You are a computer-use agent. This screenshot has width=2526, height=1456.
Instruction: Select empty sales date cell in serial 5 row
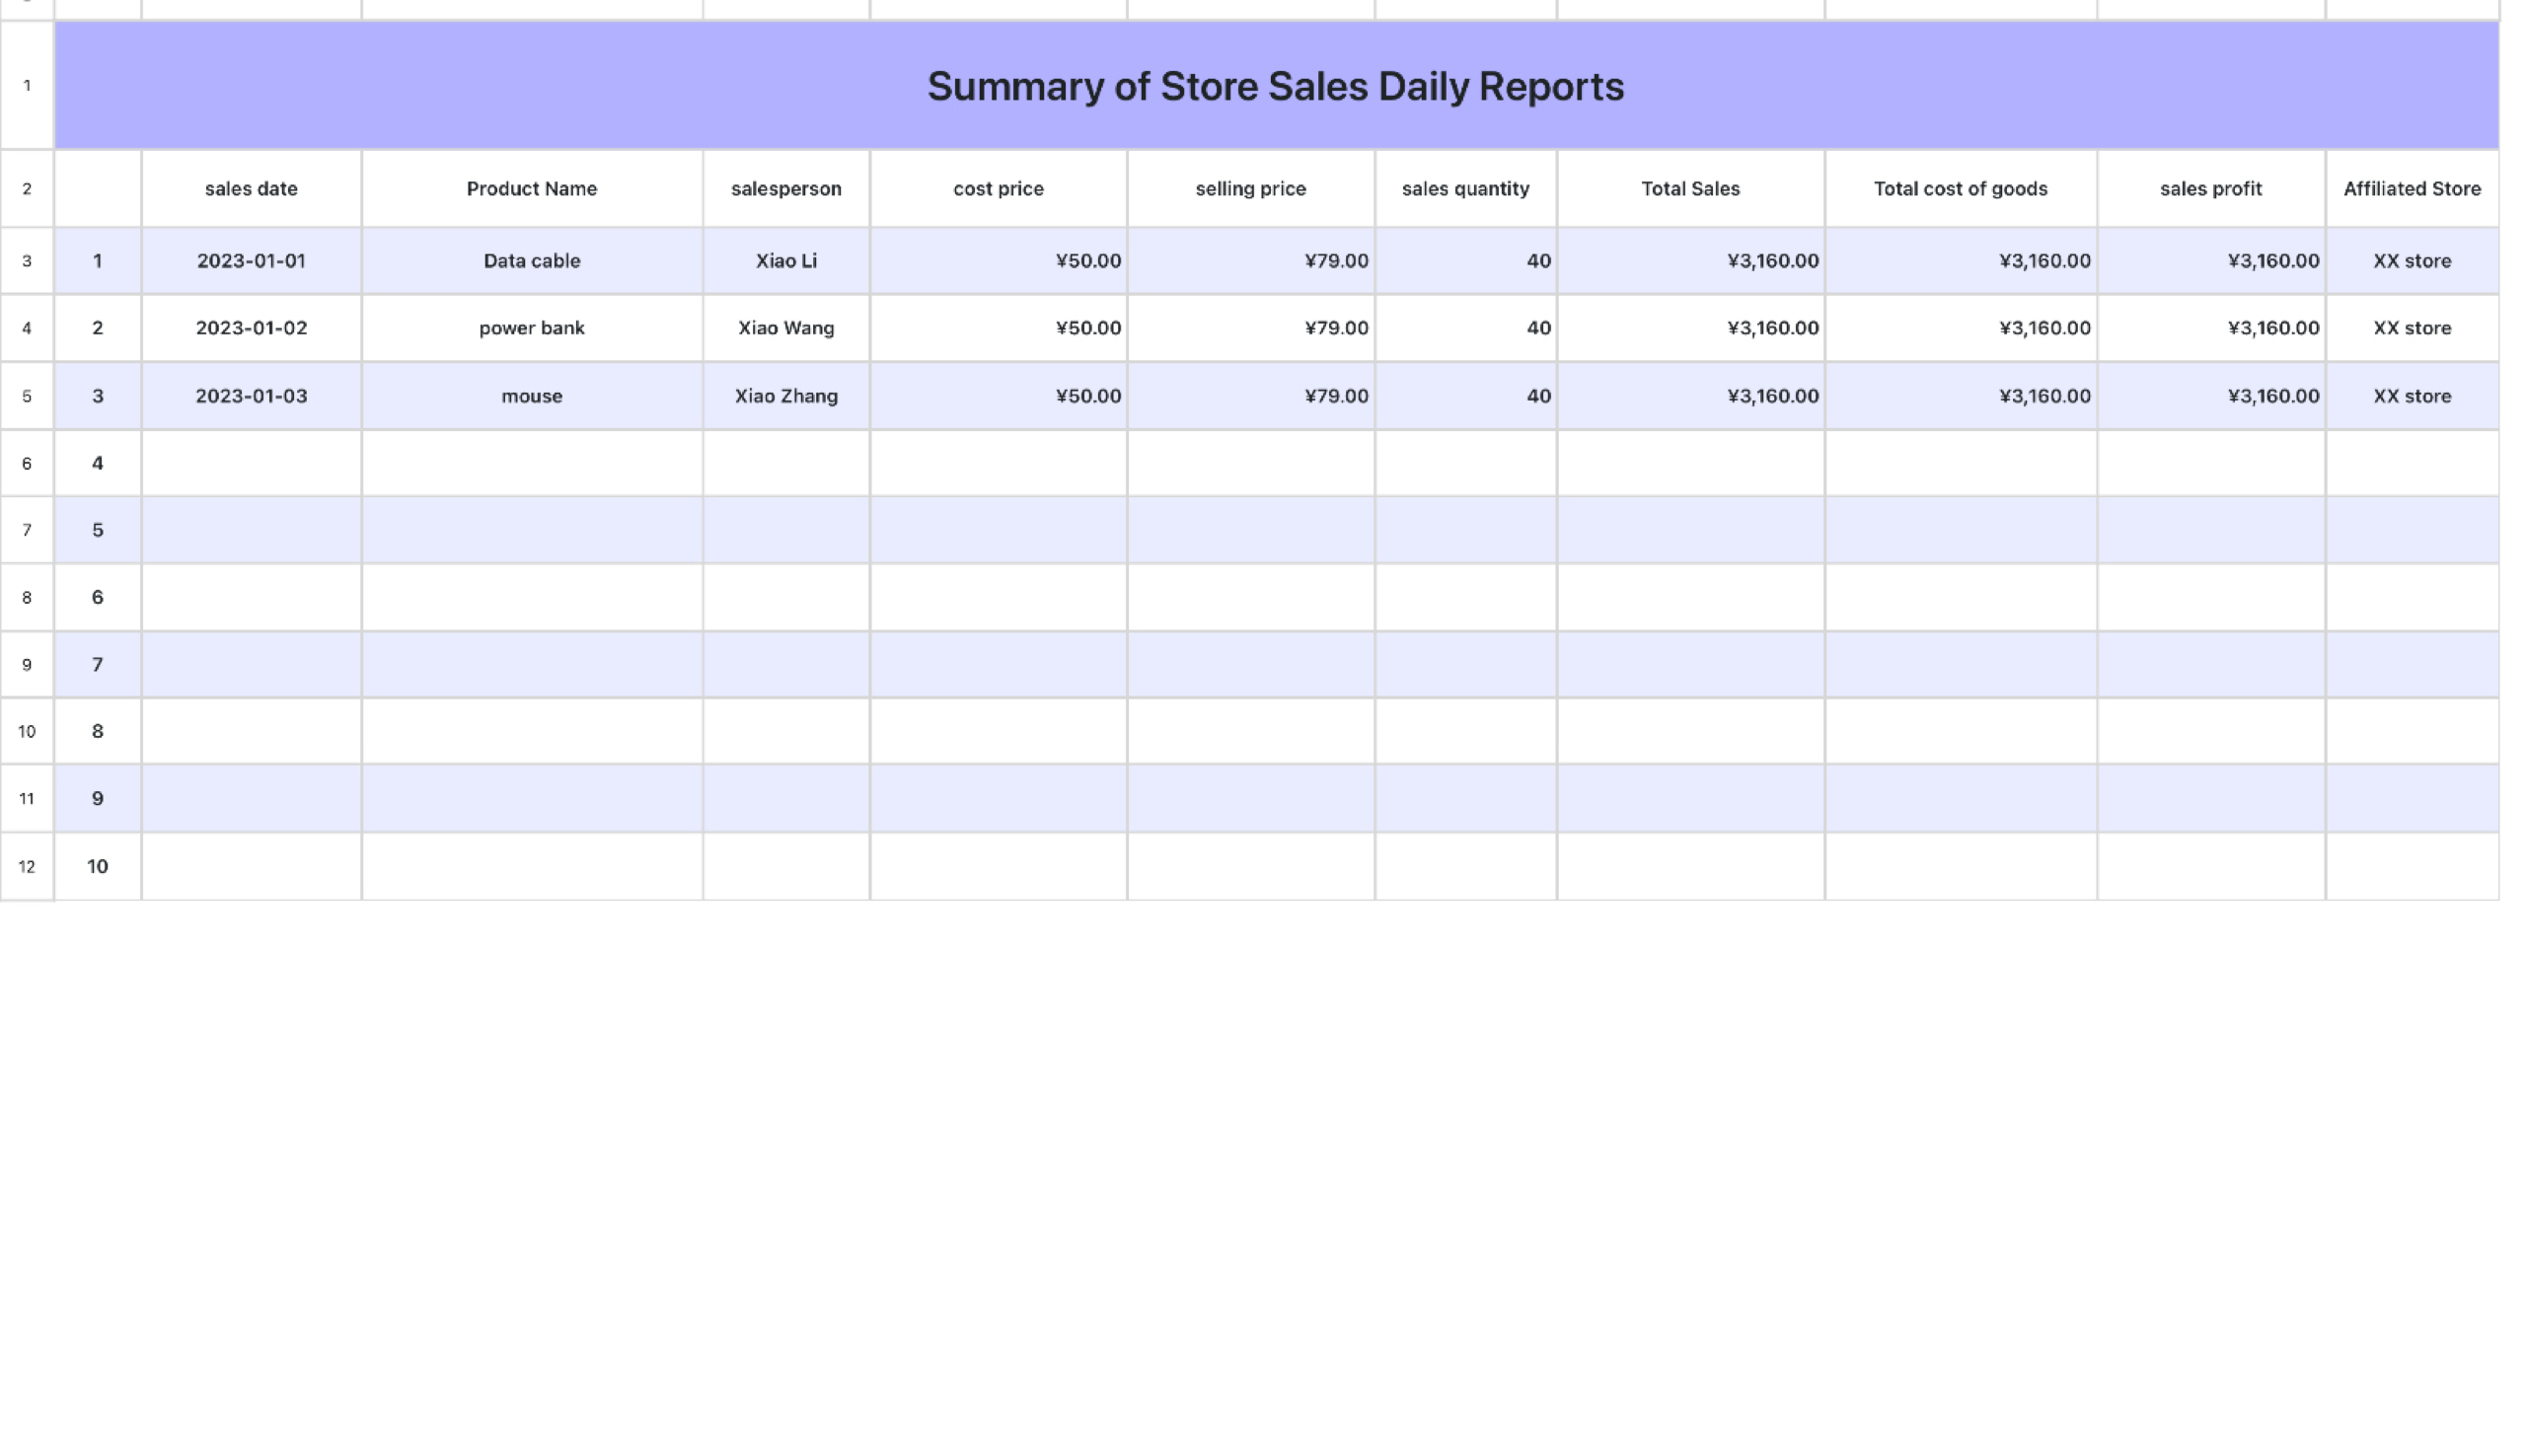click(x=251, y=529)
